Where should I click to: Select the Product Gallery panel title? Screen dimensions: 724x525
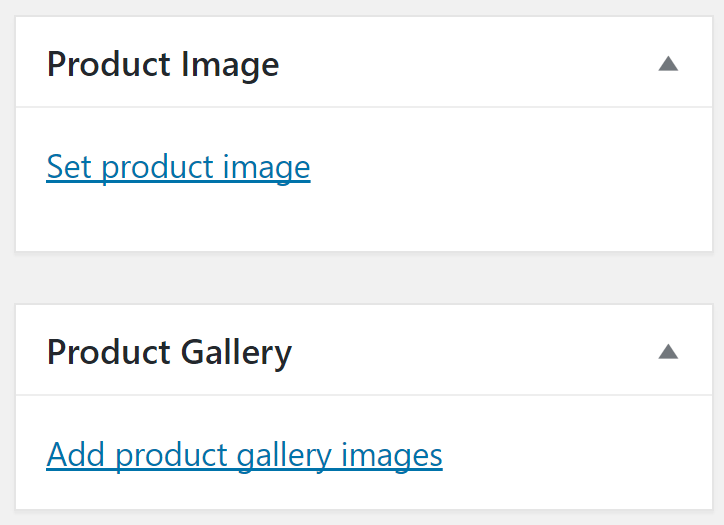tap(169, 353)
